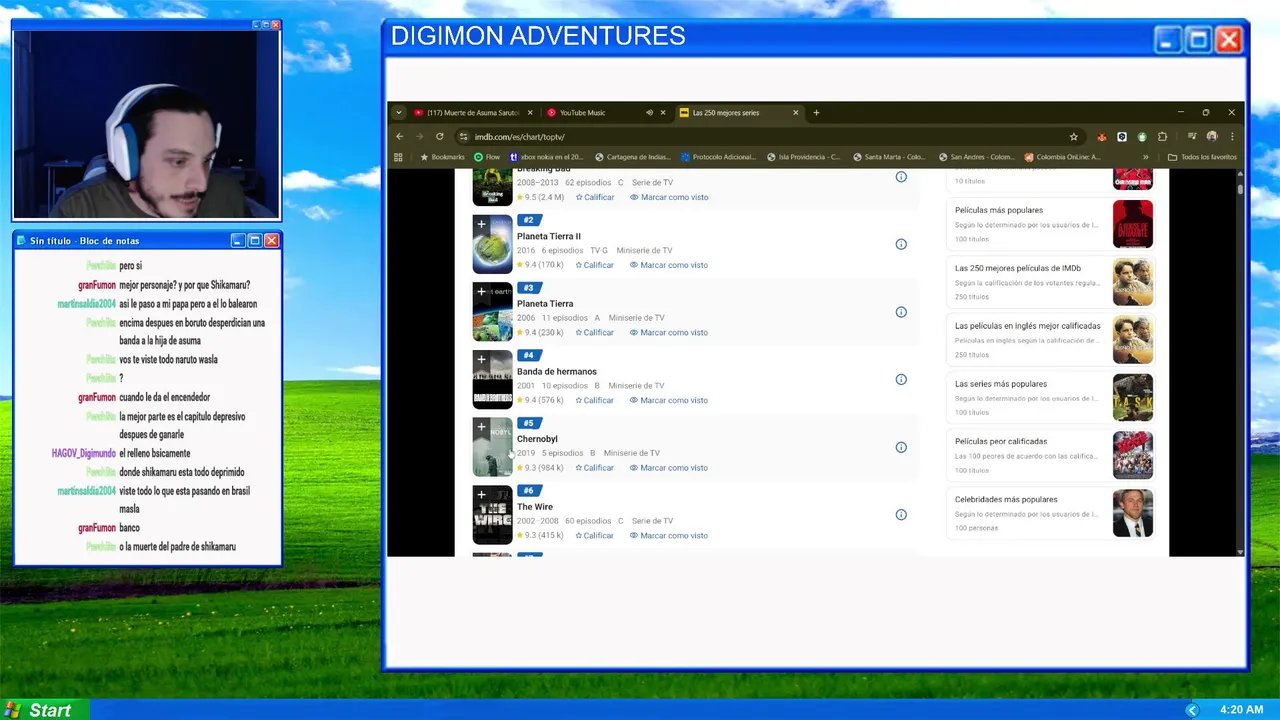This screenshot has width=1280, height=720.
Task: Open the apps grid in bookmarks bar
Action: click(x=398, y=157)
